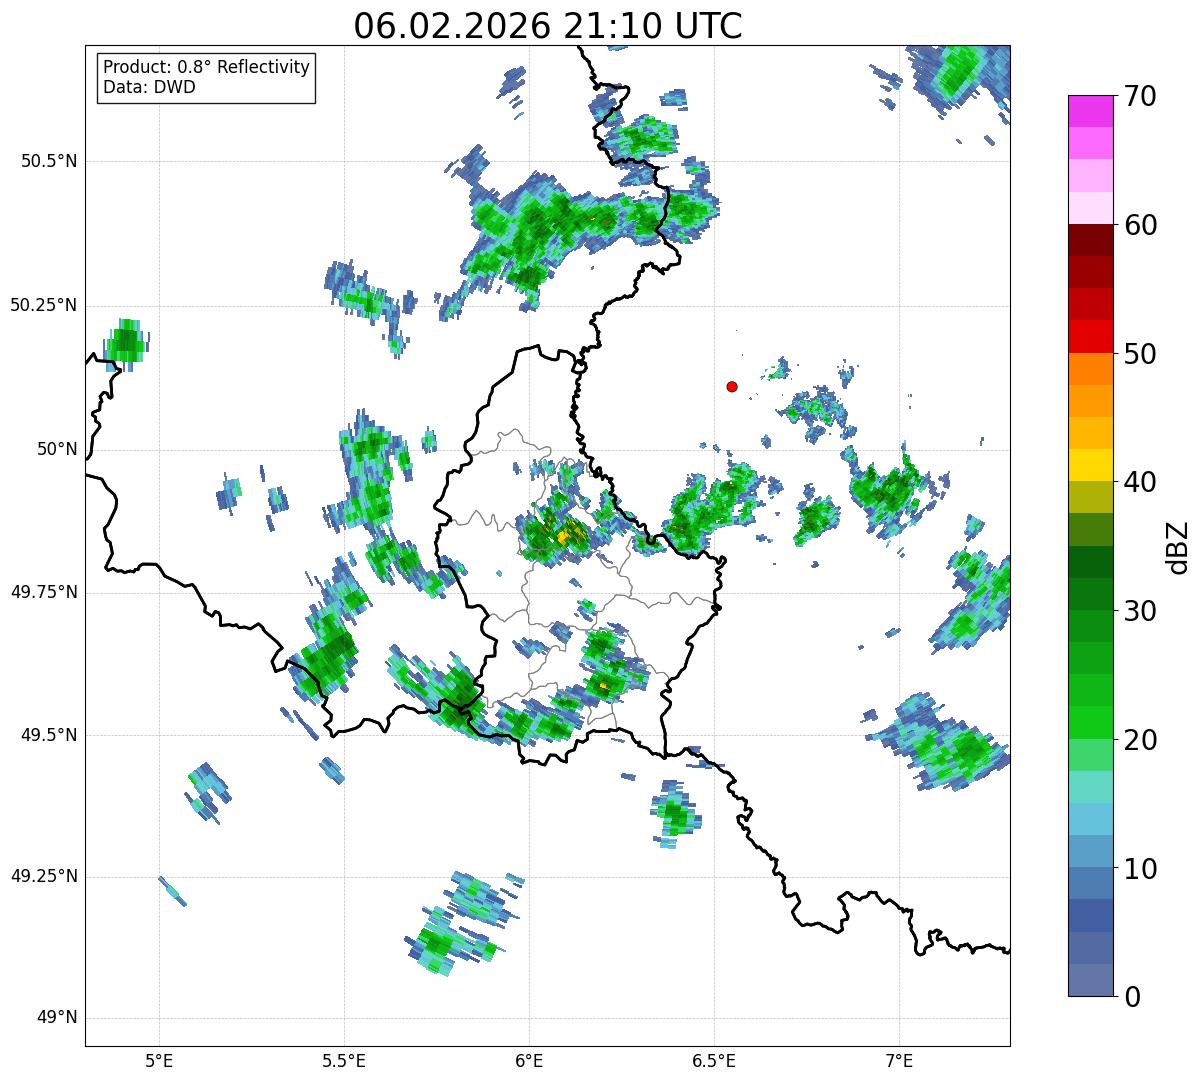Click the colorbar value 60
Viewport: 1202px width, 1081px height.
[x=1140, y=225]
